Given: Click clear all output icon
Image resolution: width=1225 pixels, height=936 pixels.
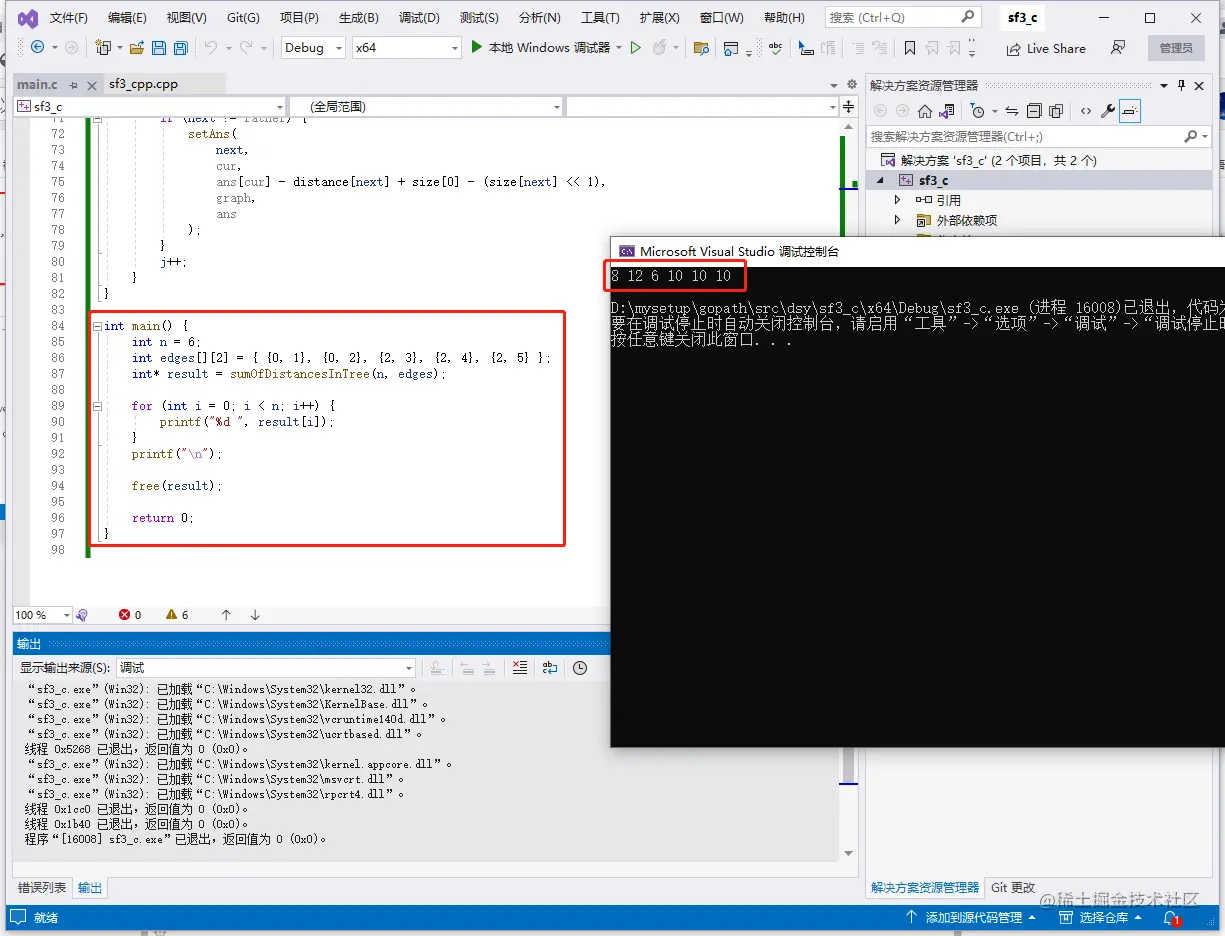Looking at the screenshot, I should coord(520,668).
